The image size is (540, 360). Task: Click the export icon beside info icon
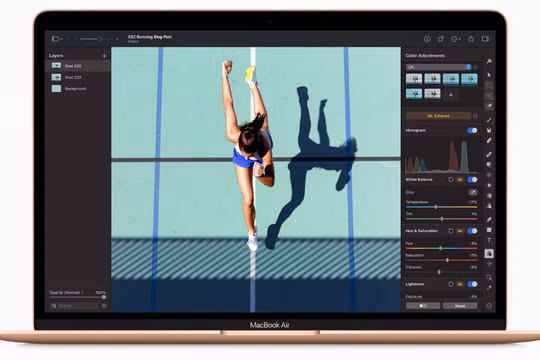tap(441, 39)
